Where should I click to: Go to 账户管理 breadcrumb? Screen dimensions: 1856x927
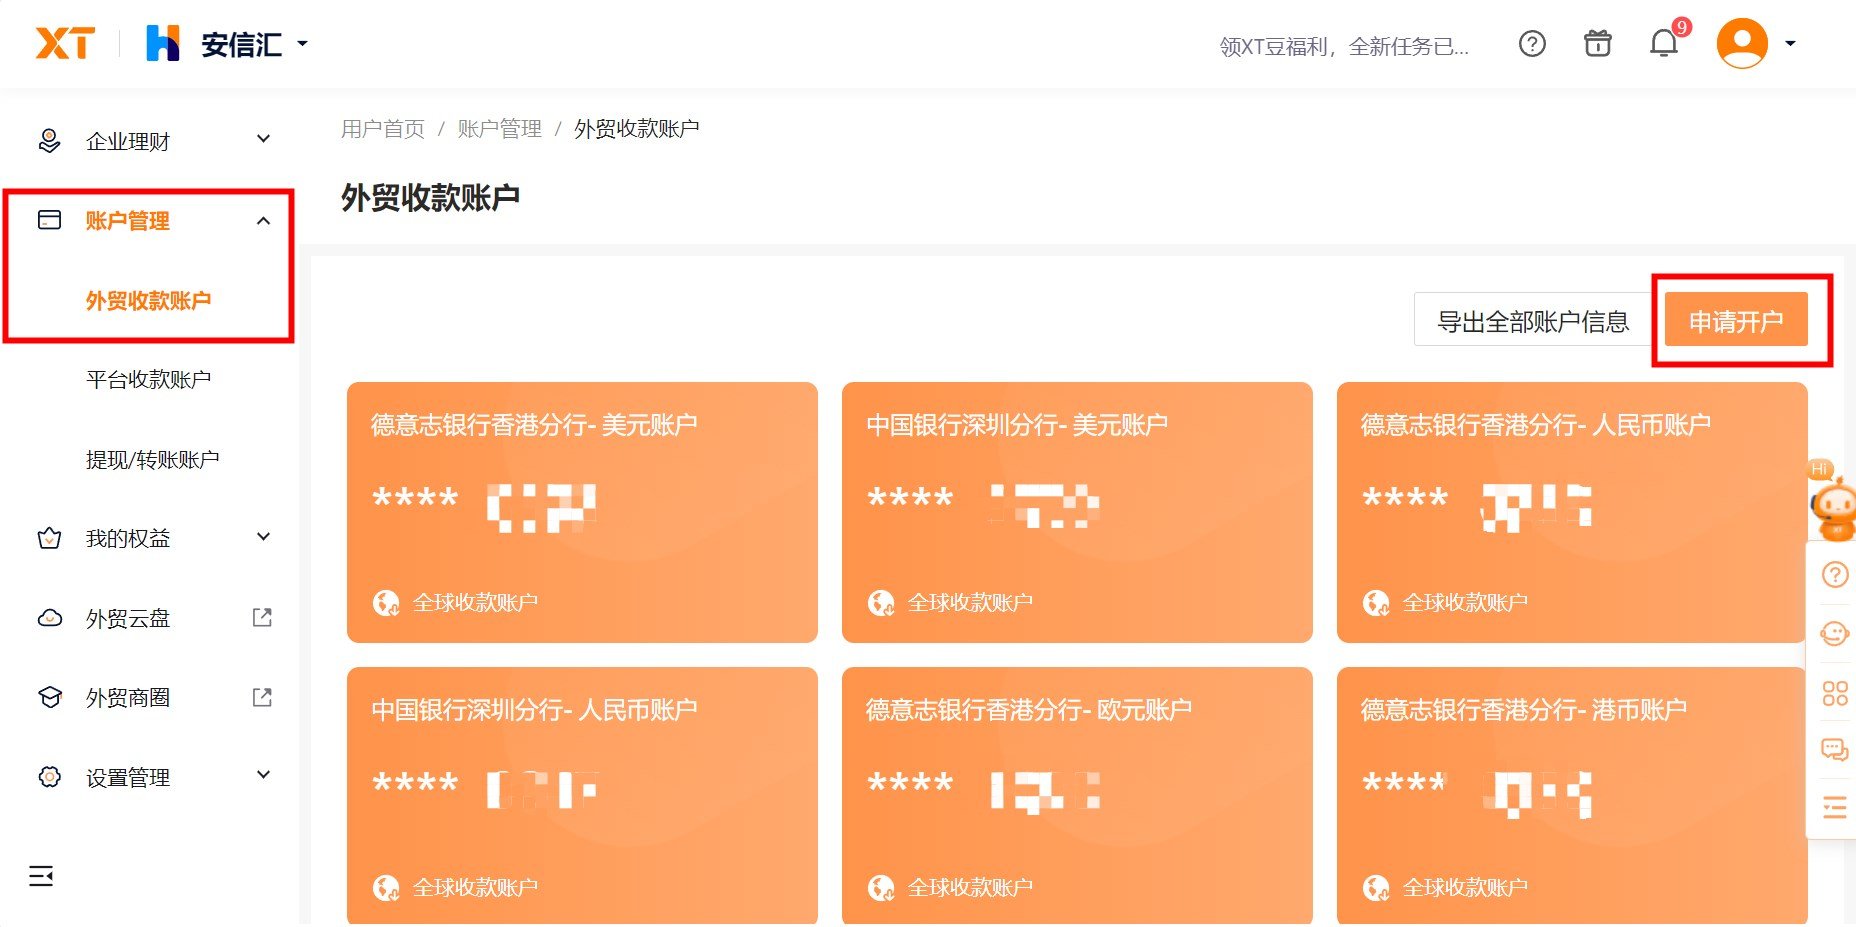[499, 129]
